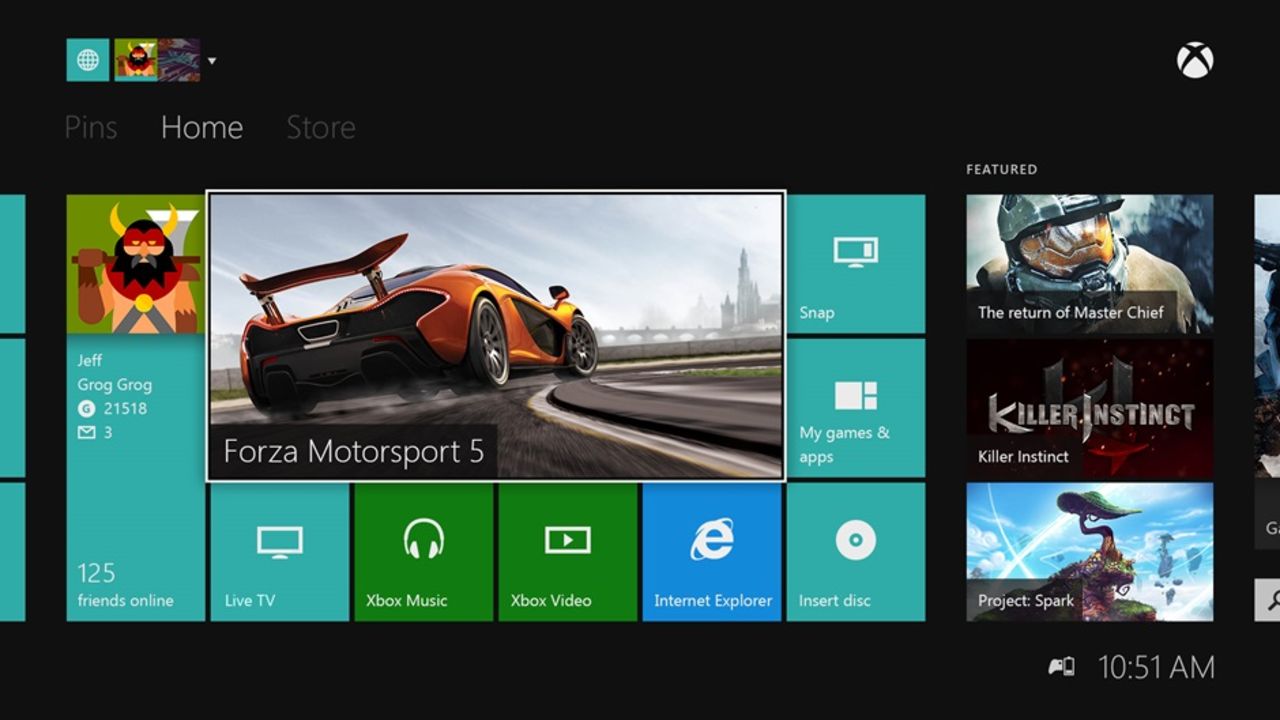This screenshot has height=720, width=1280.
Task: Select the Live TV tile
Action: point(278,555)
